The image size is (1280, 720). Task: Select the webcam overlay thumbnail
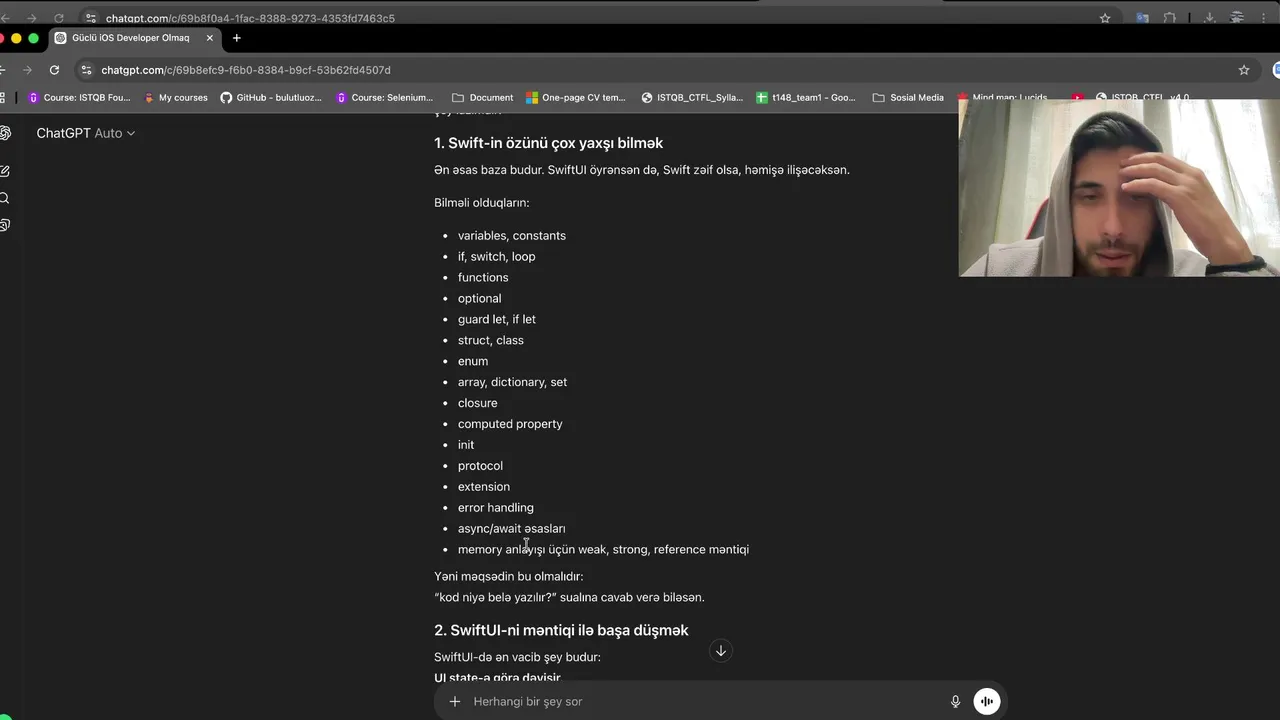tap(1119, 187)
